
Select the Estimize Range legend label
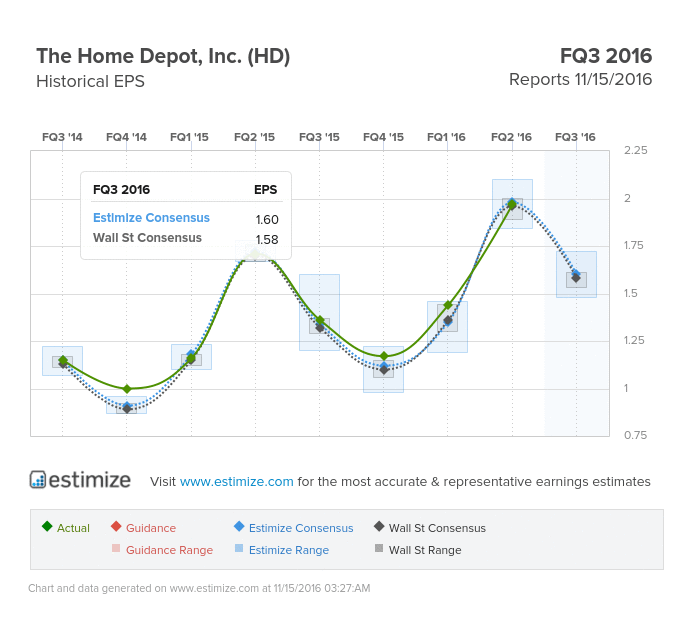click(x=289, y=550)
